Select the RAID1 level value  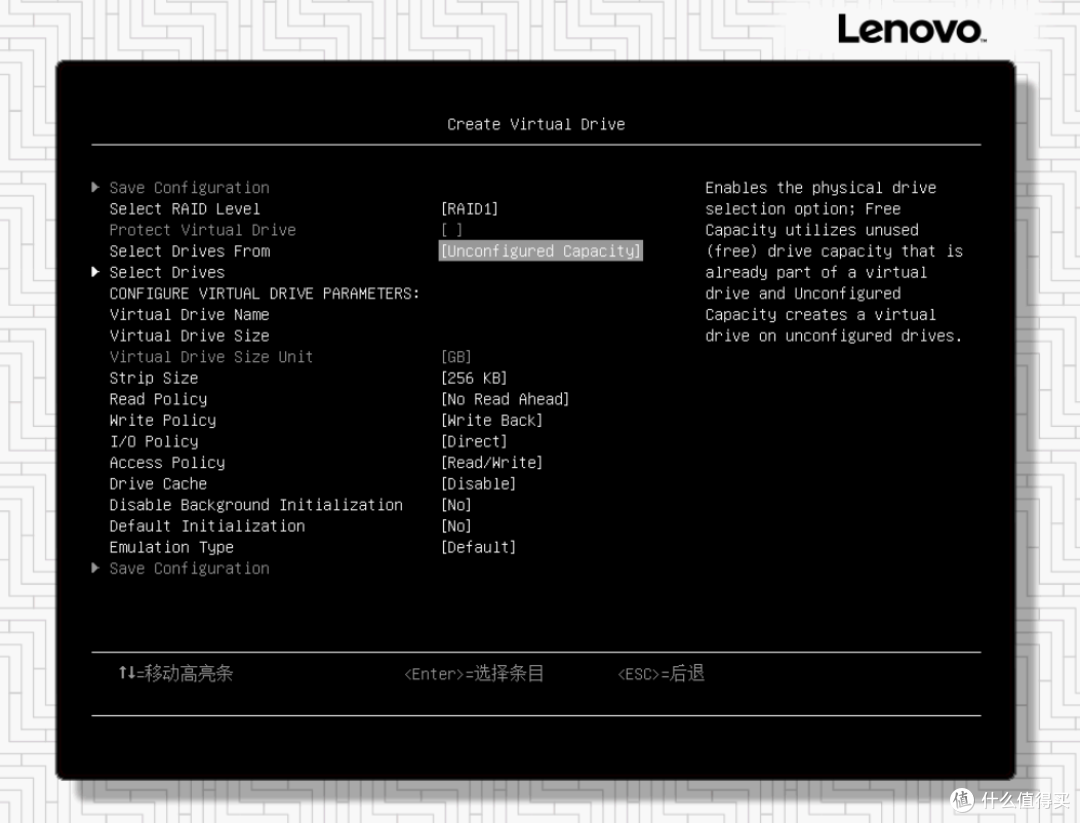[x=469, y=209]
